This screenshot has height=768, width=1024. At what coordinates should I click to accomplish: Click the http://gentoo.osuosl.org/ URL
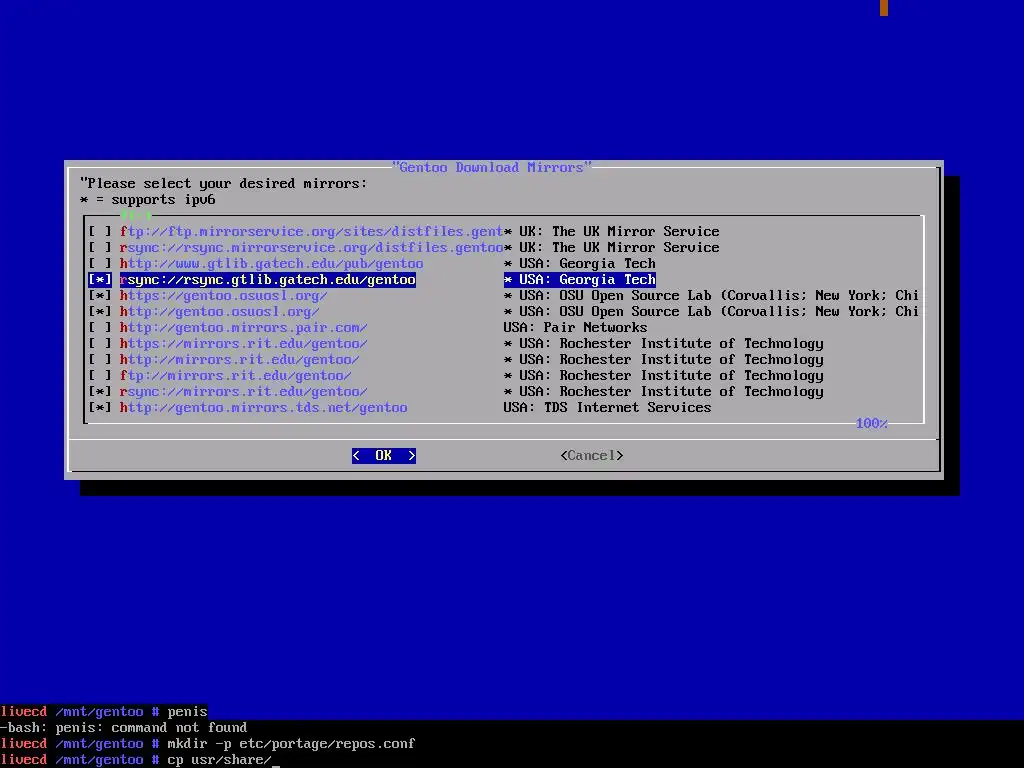tap(219, 312)
